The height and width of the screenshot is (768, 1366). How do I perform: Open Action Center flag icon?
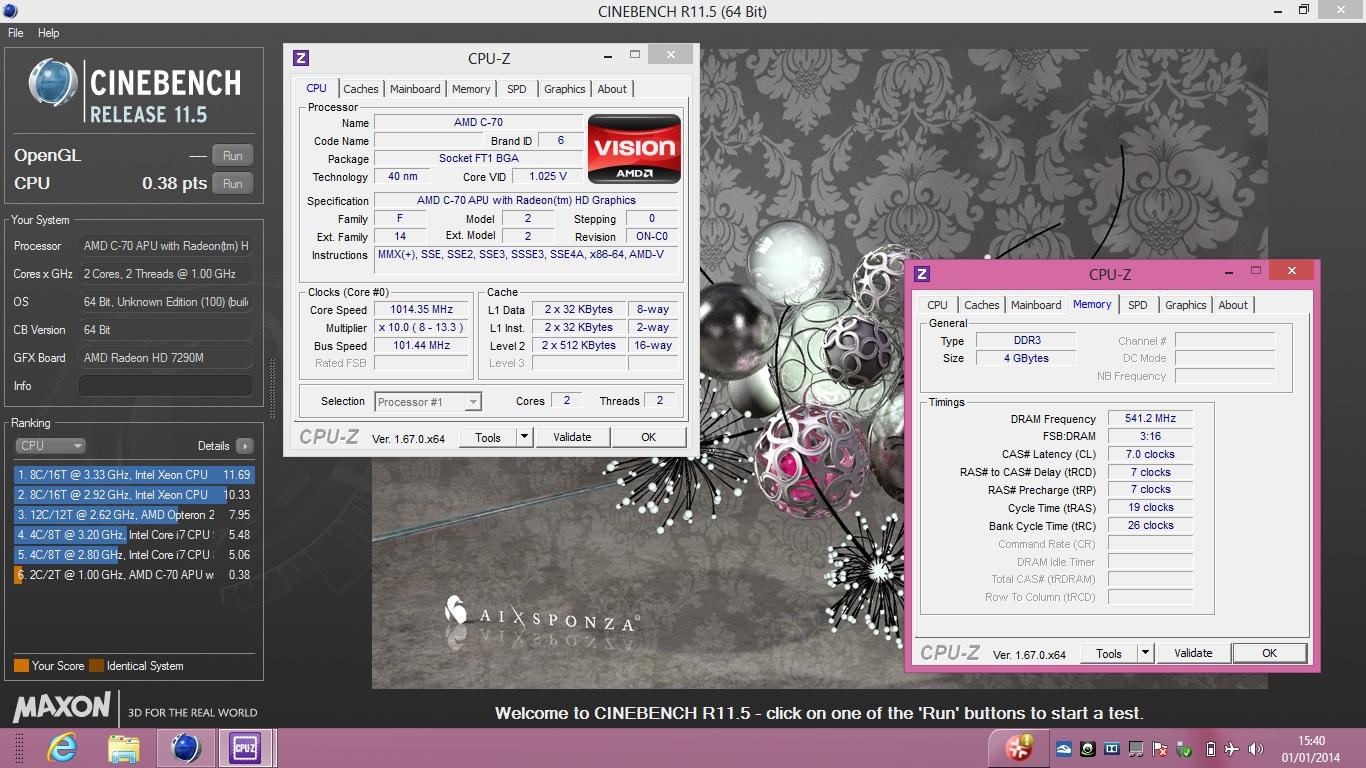click(x=1159, y=749)
